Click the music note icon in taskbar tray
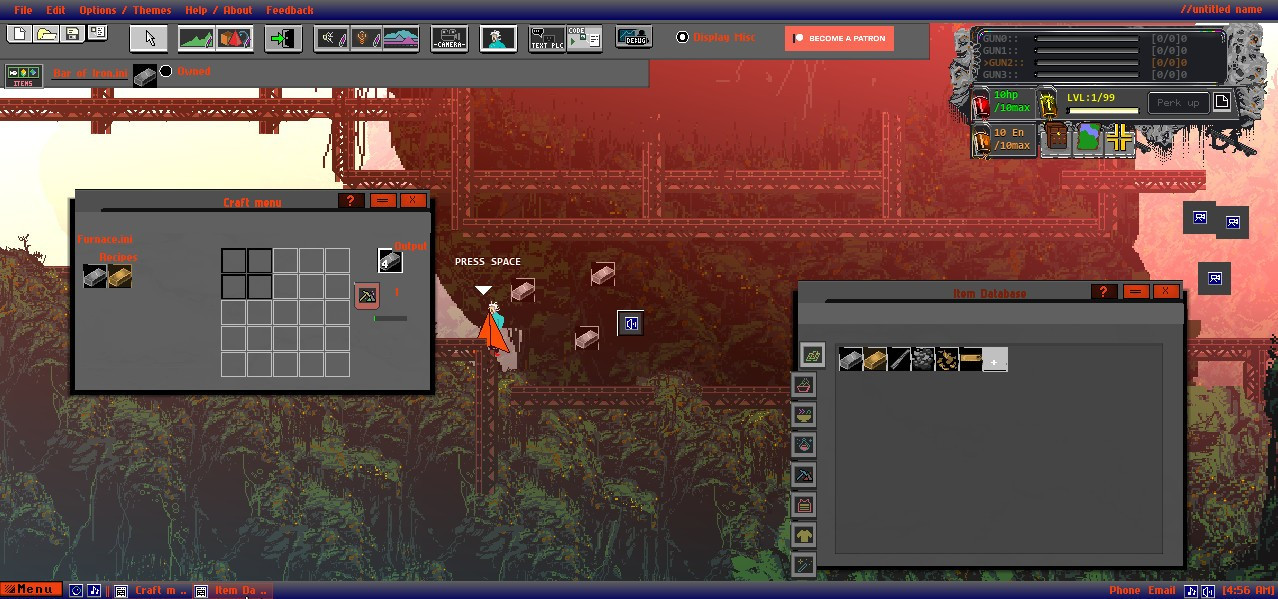The image size is (1278, 599). pyautogui.click(x=1191, y=591)
